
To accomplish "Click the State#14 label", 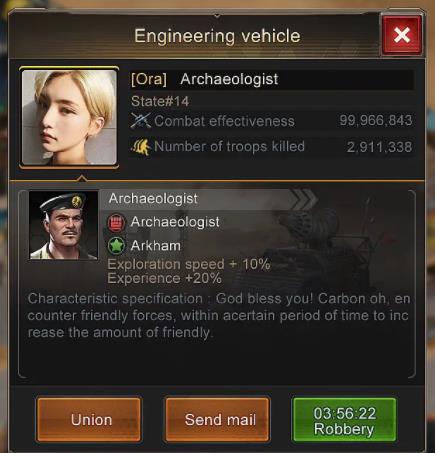I will [160, 101].
